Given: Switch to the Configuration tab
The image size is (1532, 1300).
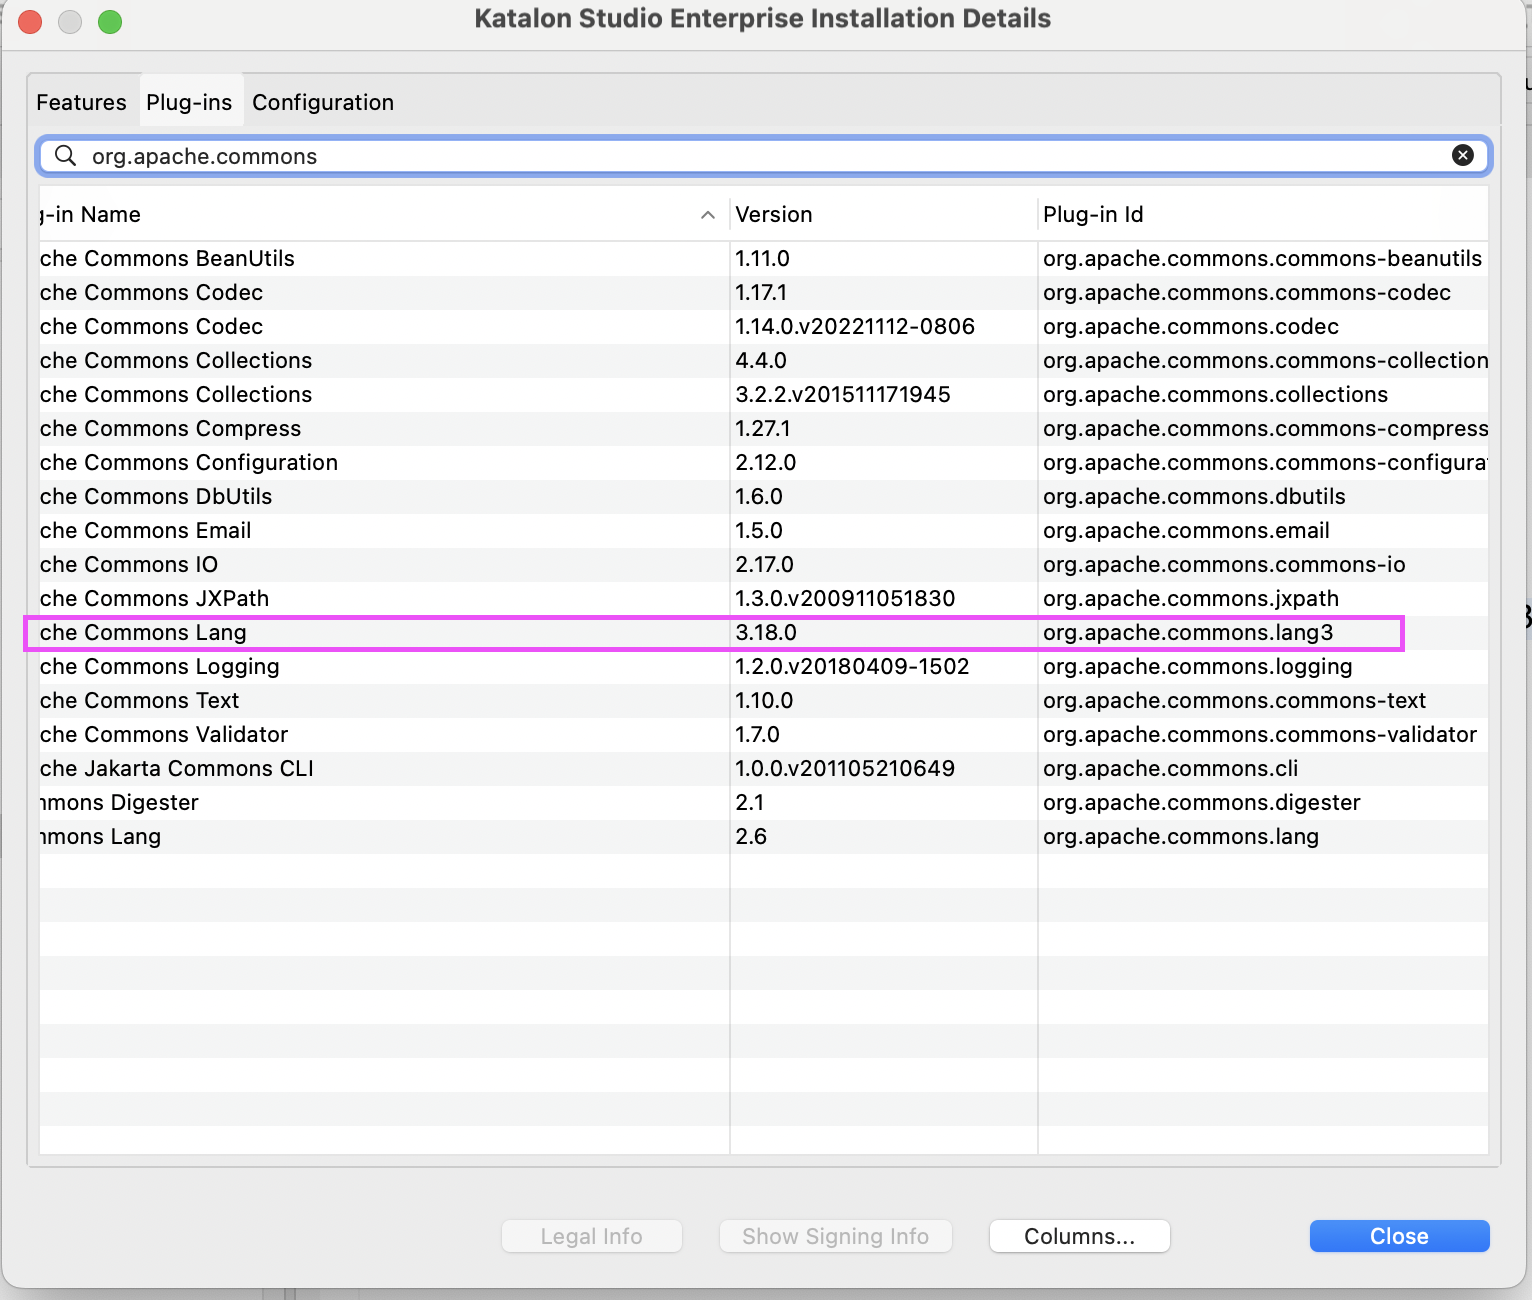Looking at the screenshot, I should (322, 101).
